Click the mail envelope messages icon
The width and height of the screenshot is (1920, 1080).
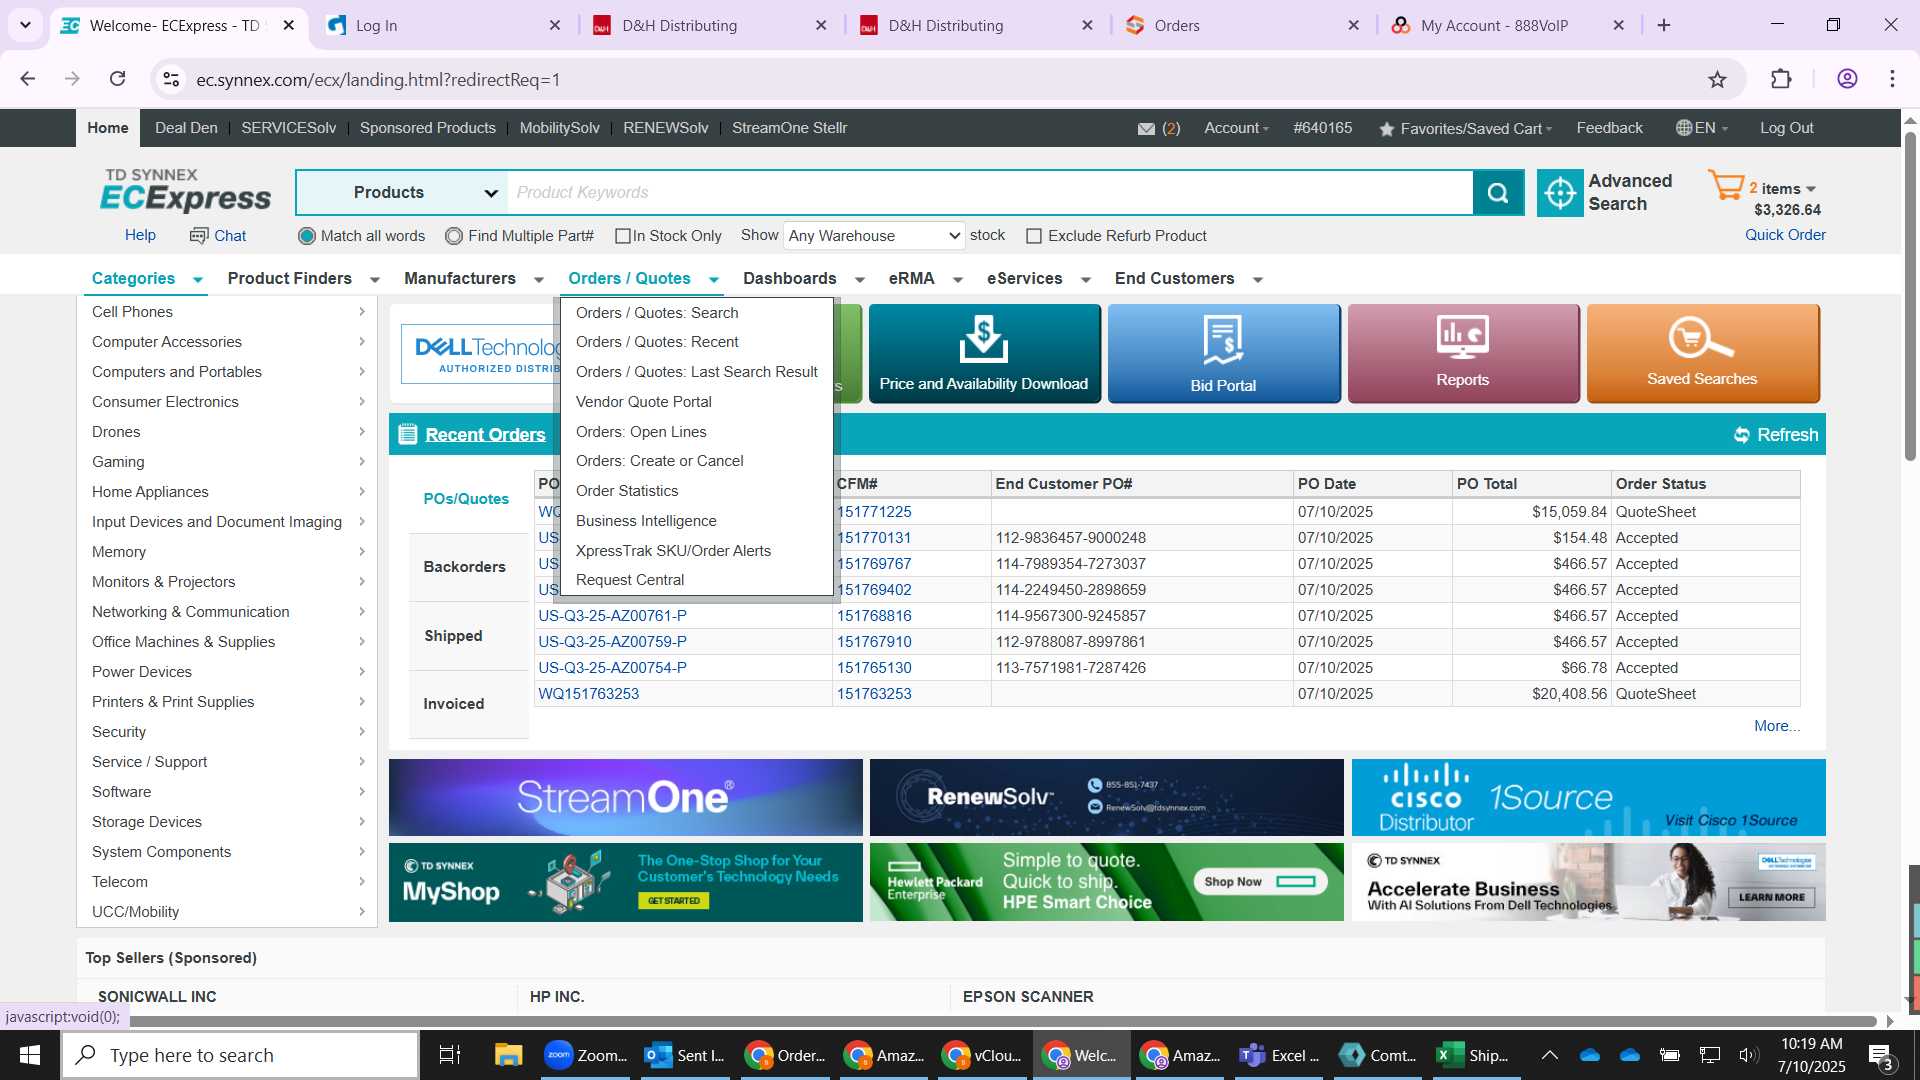pyautogui.click(x=1146, y=128)
